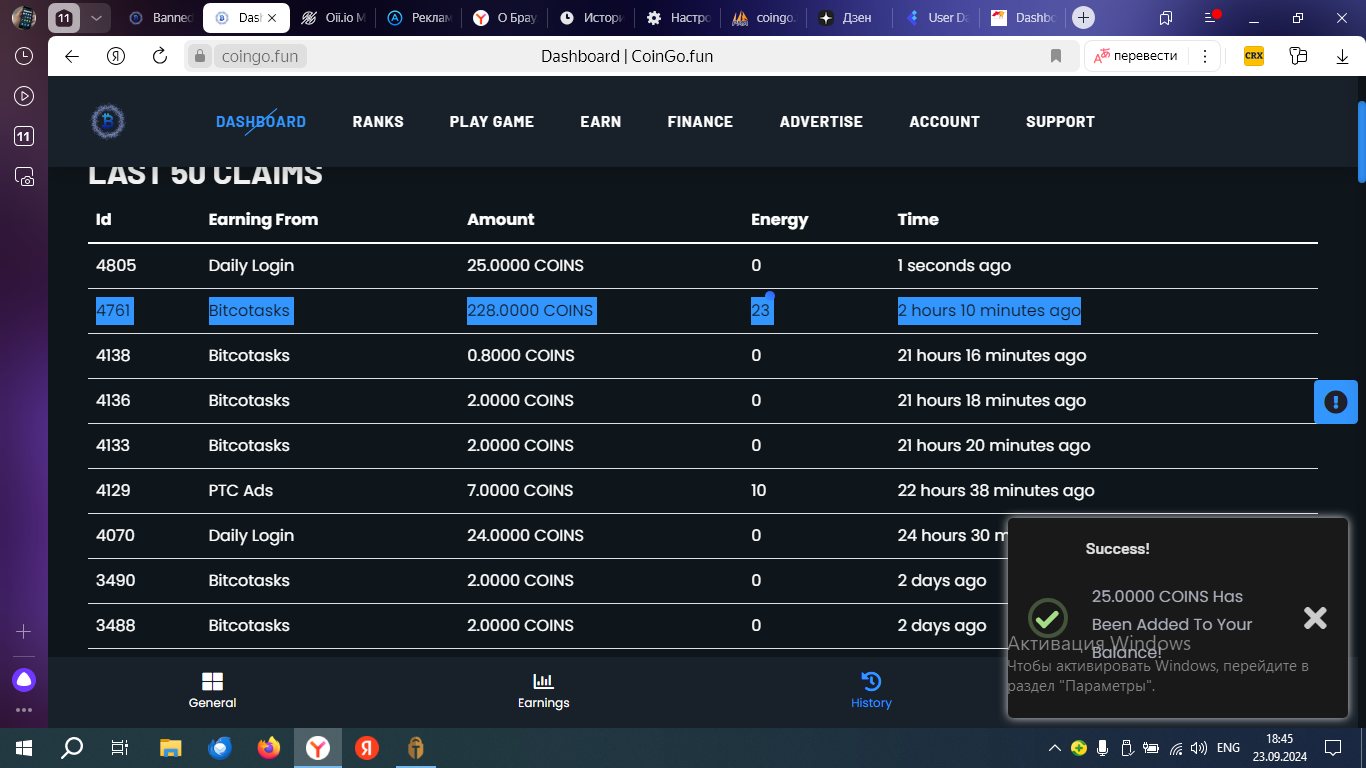
Task: Open the extensions icon beside CRX
Action: 1298,56
